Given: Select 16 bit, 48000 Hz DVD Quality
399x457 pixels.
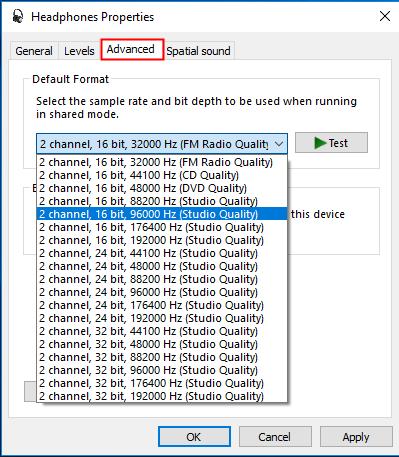Looking at the screenshot, I should pos(162,188).
